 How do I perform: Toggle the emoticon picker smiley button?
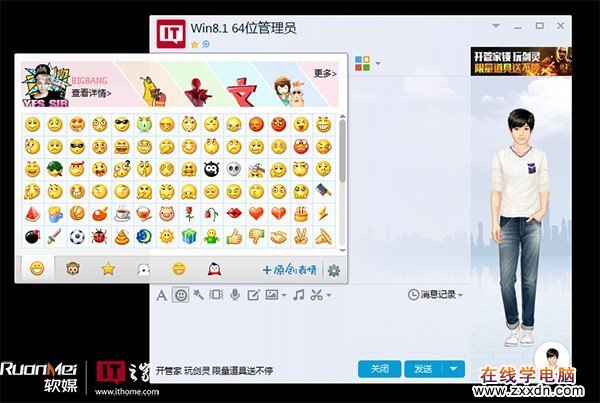tap(181, 295)
